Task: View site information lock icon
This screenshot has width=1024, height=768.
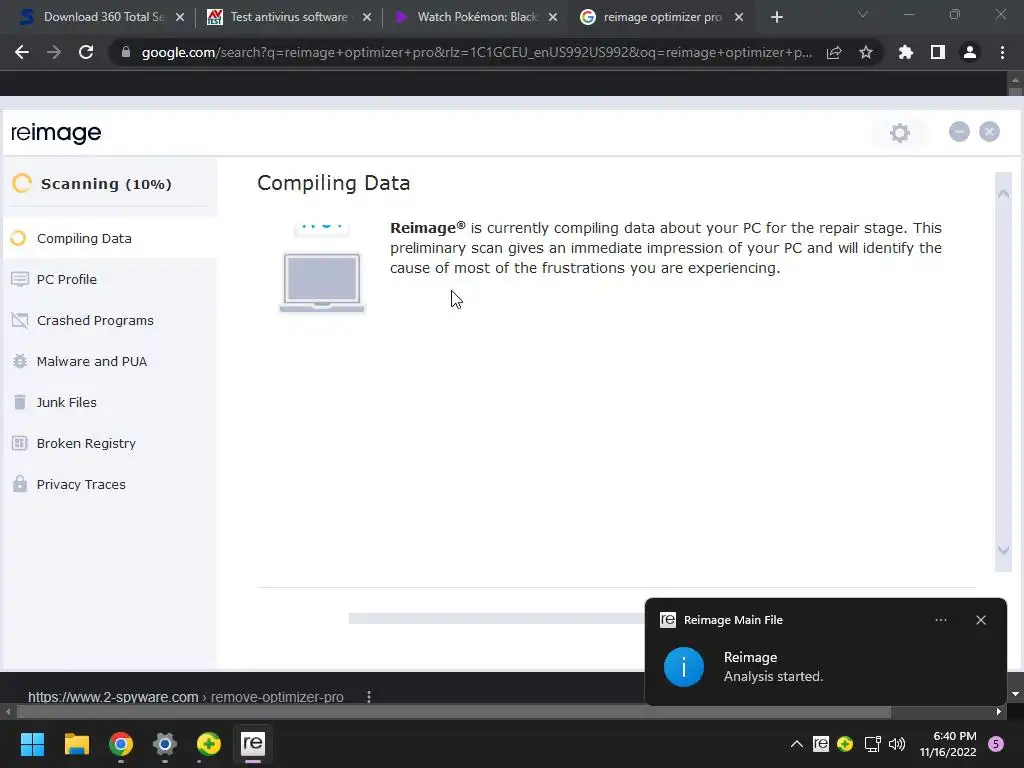Action: 126,52
